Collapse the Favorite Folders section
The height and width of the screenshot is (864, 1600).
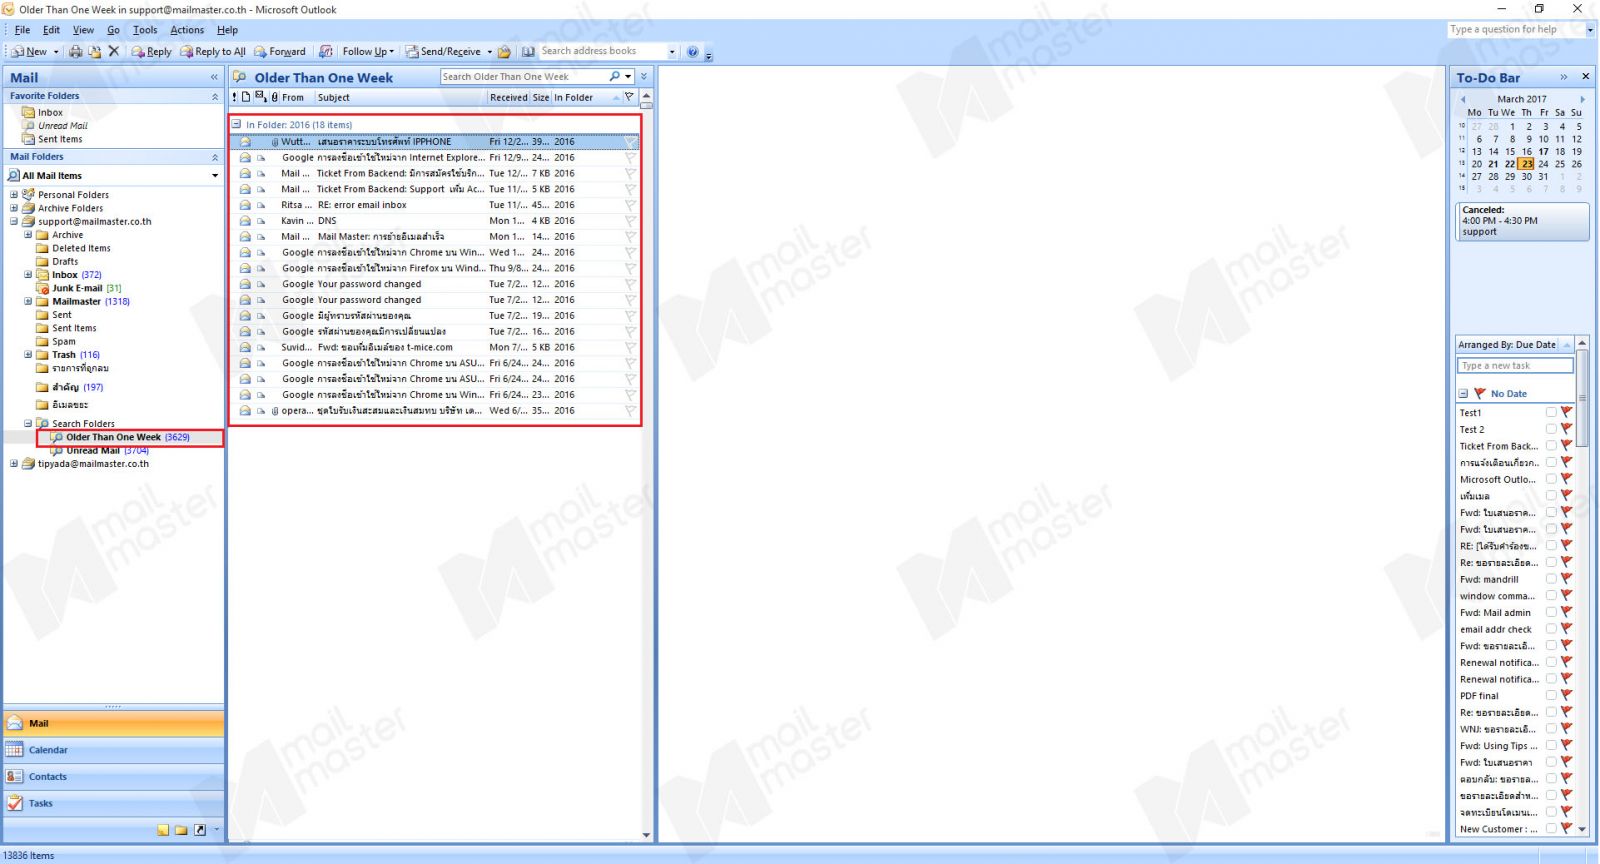coord(215,96)
